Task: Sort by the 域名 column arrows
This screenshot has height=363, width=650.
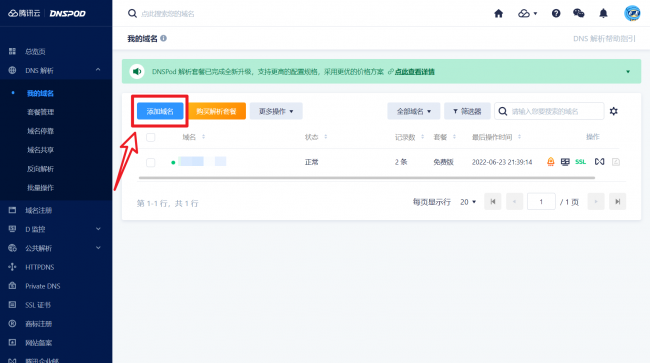Action: [x=204, y=137]
